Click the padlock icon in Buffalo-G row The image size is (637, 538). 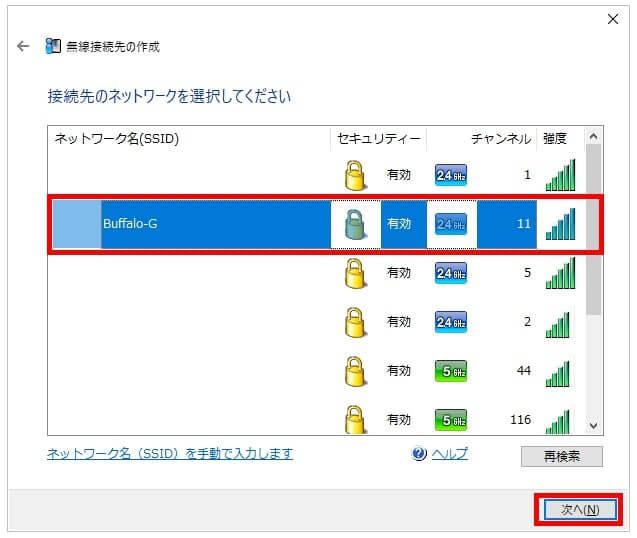[x=355, y=224]
